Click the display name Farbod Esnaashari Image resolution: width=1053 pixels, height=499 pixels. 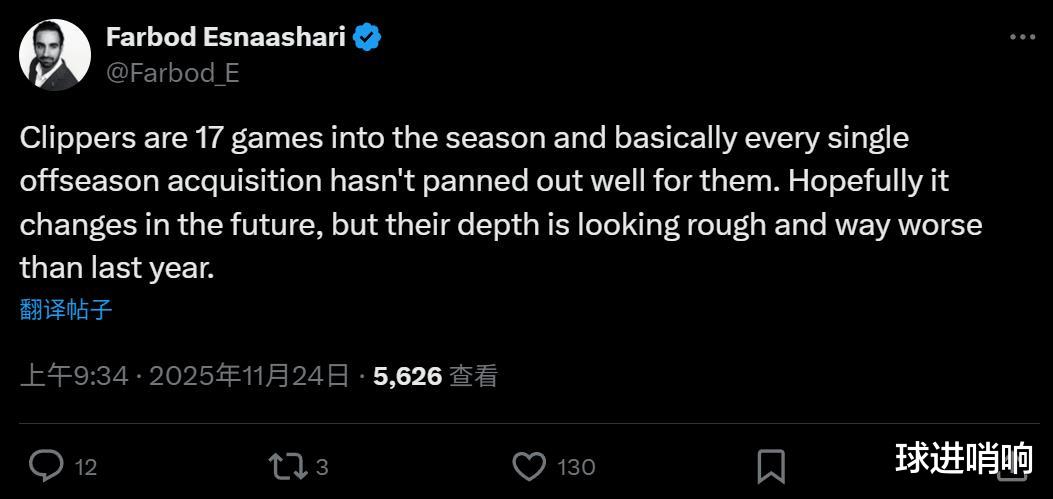pyautogui.click(x=225, y=38)
